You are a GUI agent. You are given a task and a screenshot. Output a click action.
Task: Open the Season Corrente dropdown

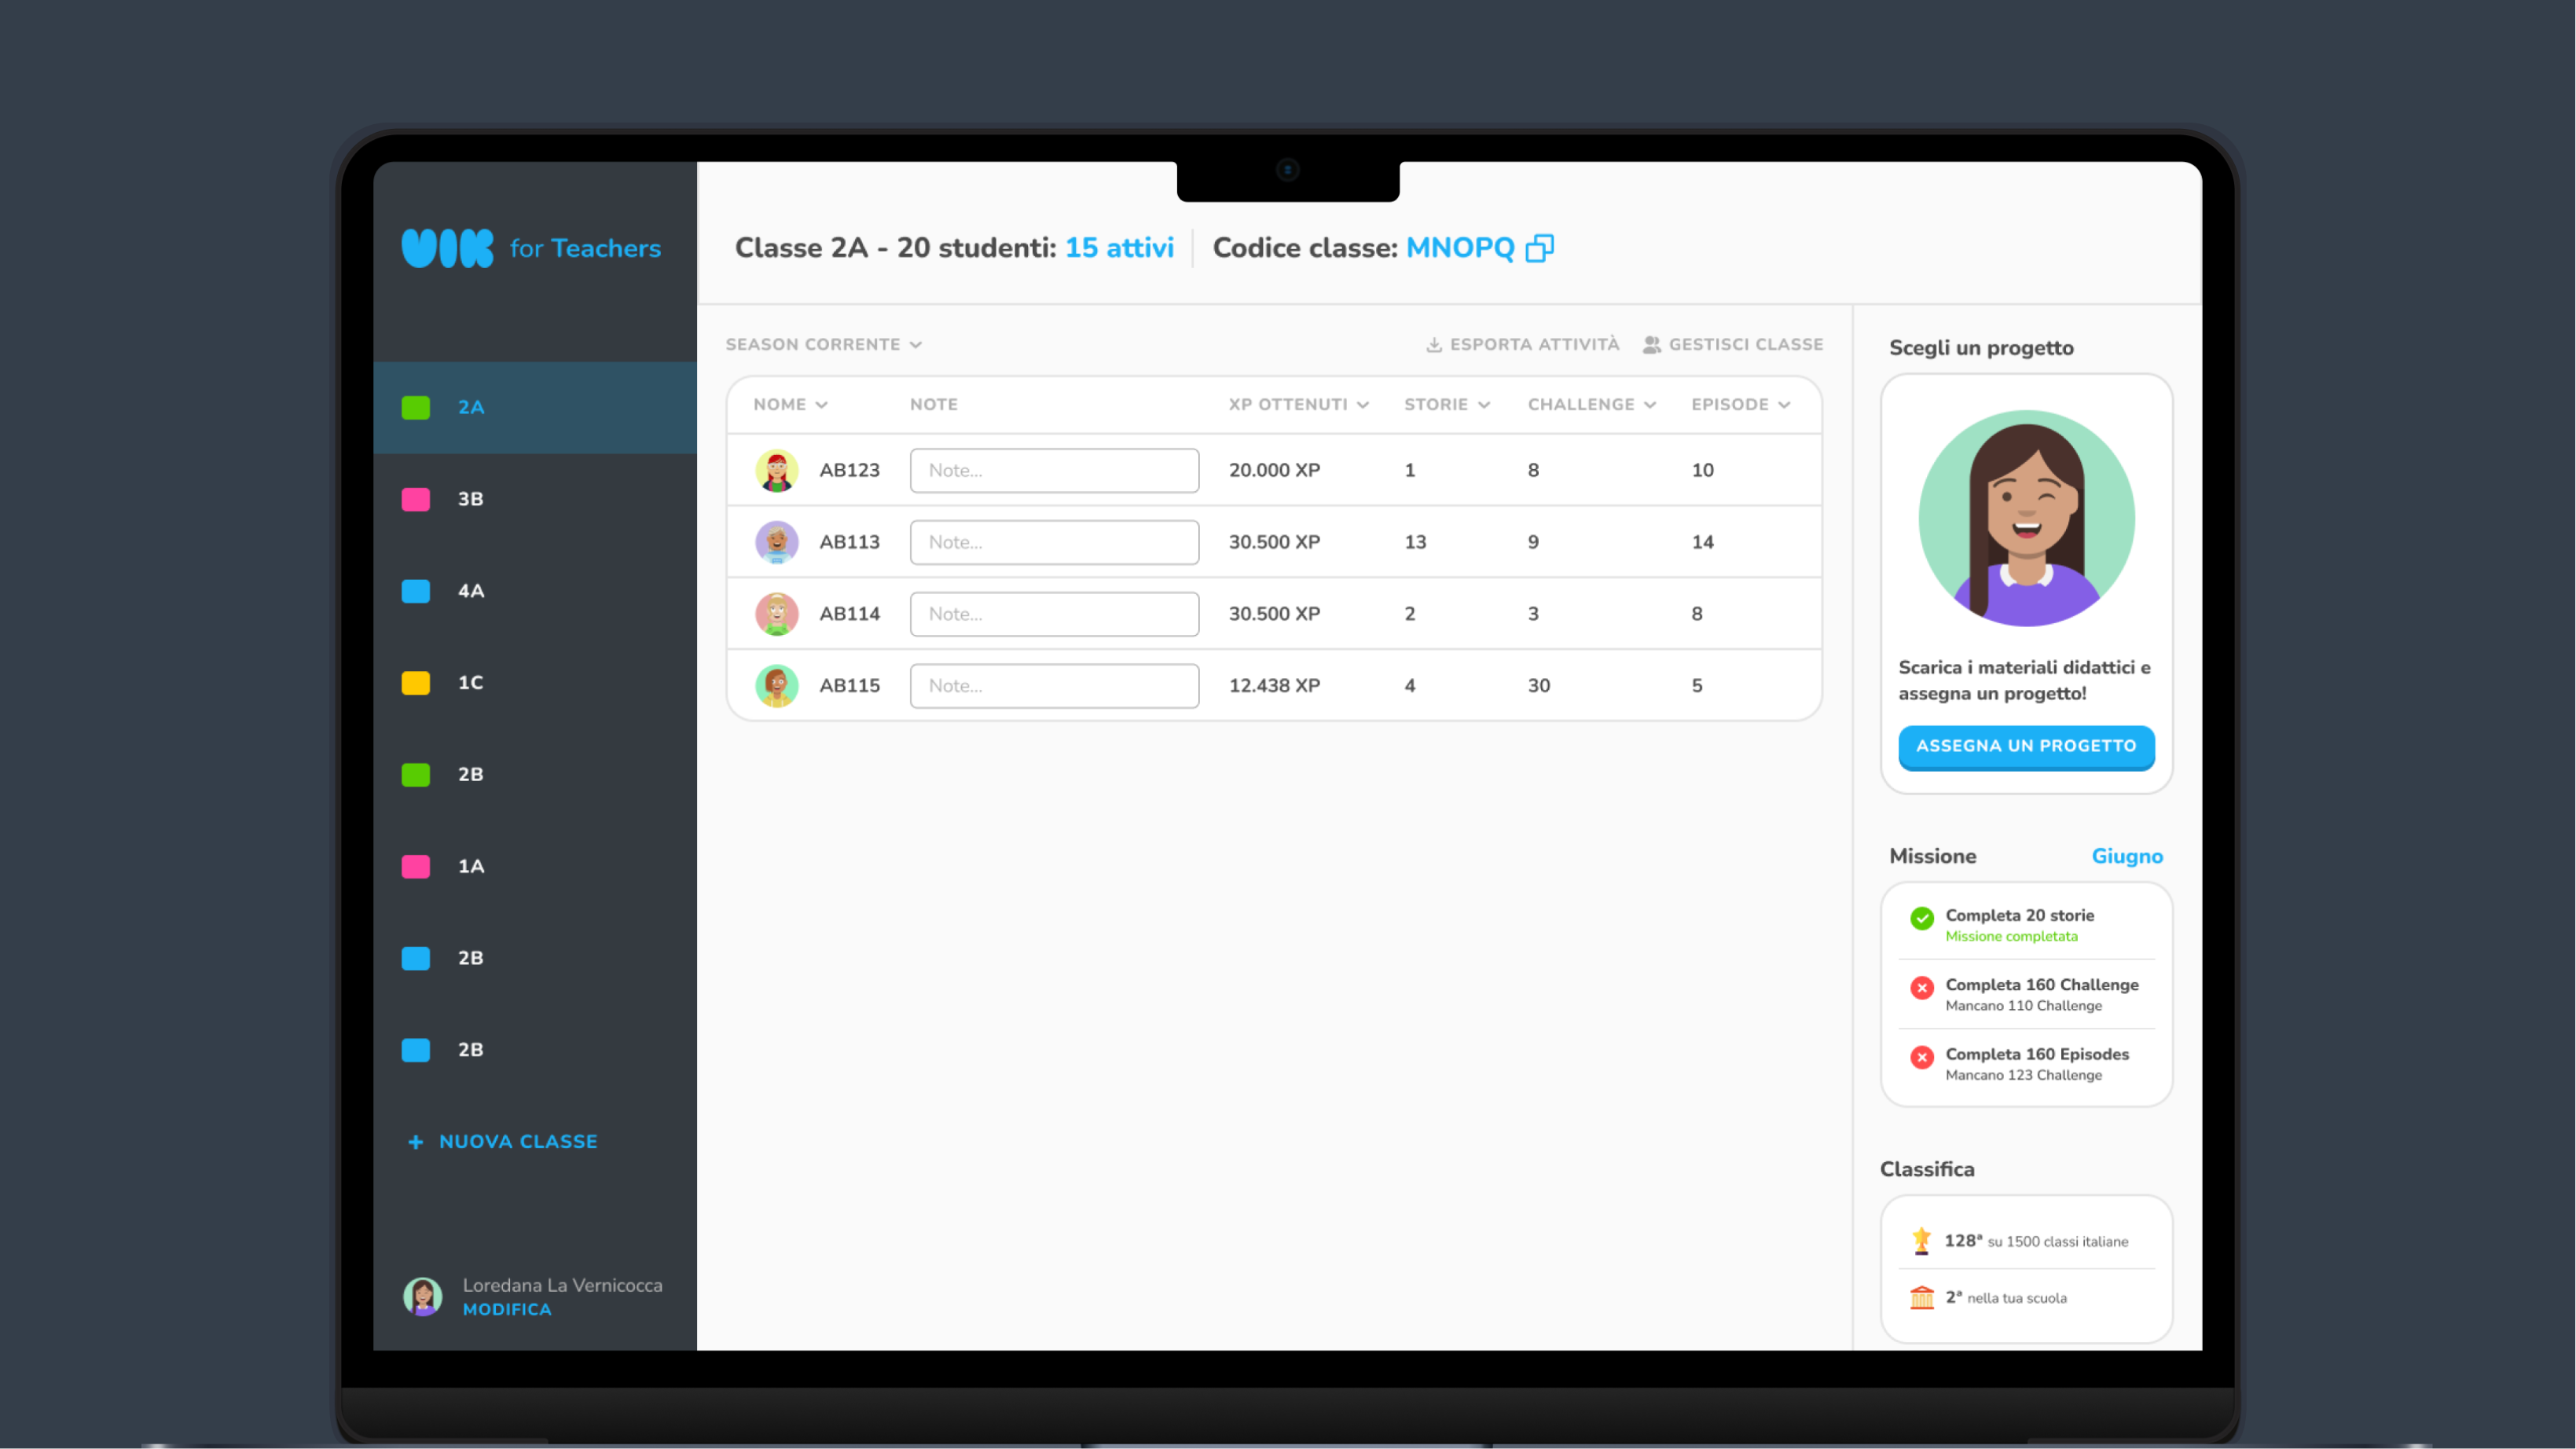[x=824, y=345]
